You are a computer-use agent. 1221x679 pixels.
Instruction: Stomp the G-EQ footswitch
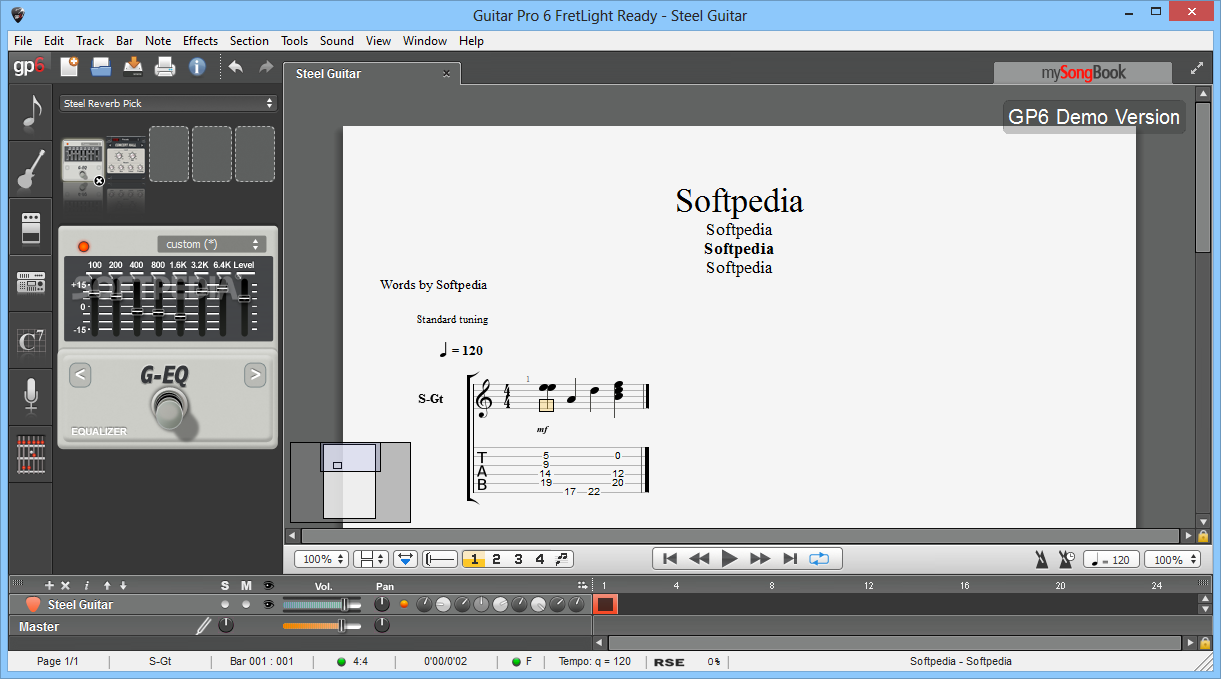click(168, 408)
